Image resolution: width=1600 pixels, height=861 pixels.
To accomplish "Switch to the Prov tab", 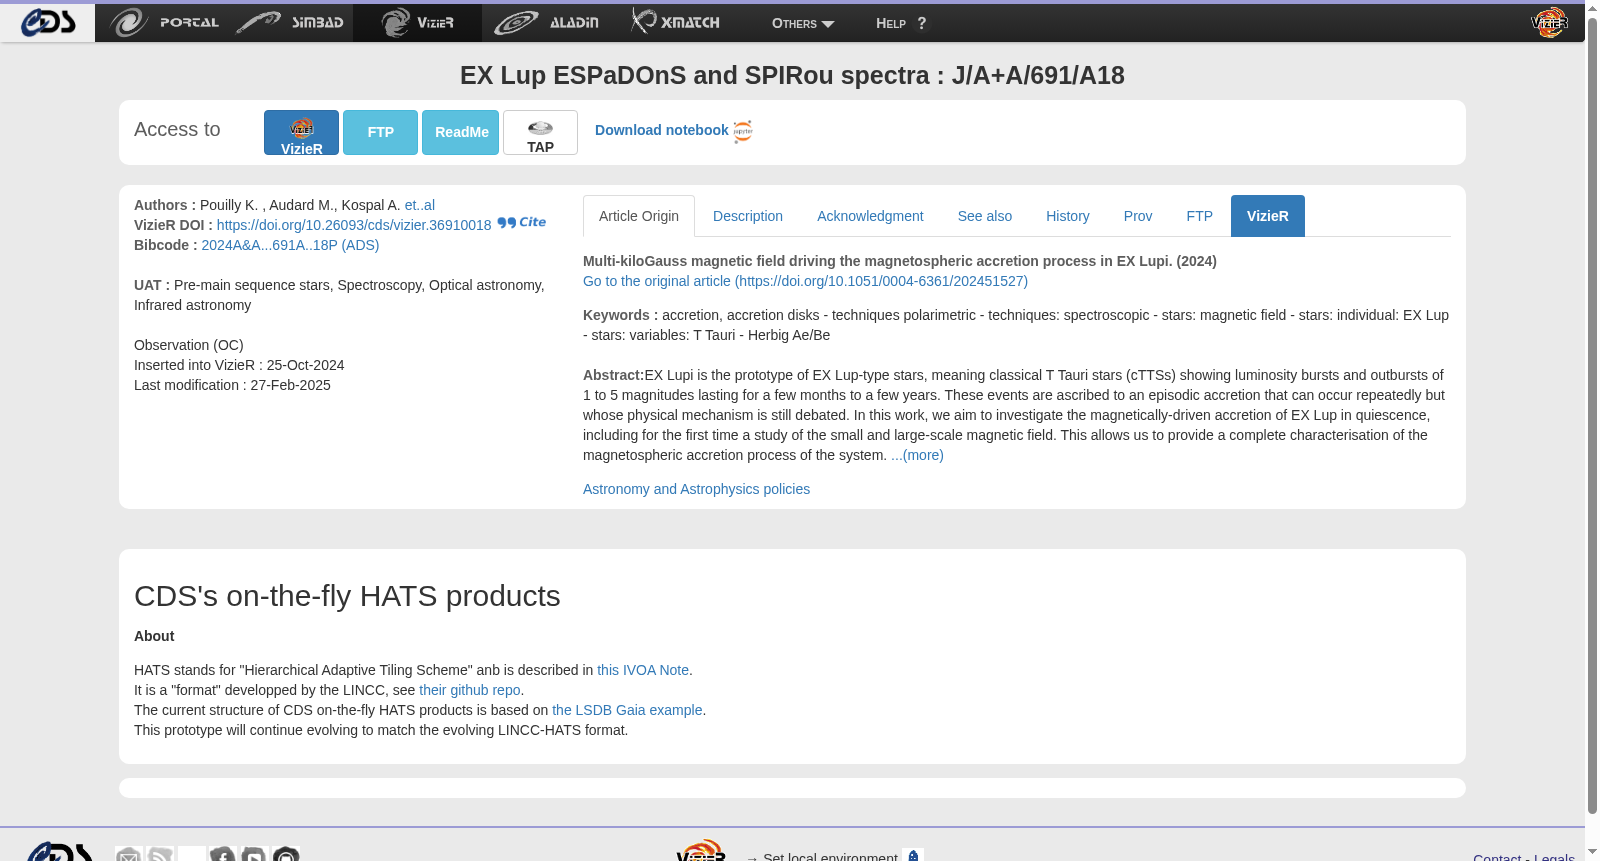I will pos(1138,216).
